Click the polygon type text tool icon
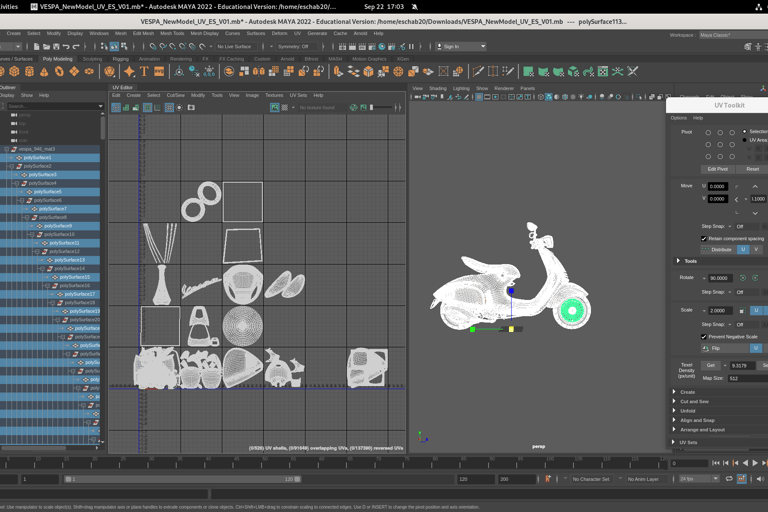Viewport: 768px width, 512px height. coord(144,72)
